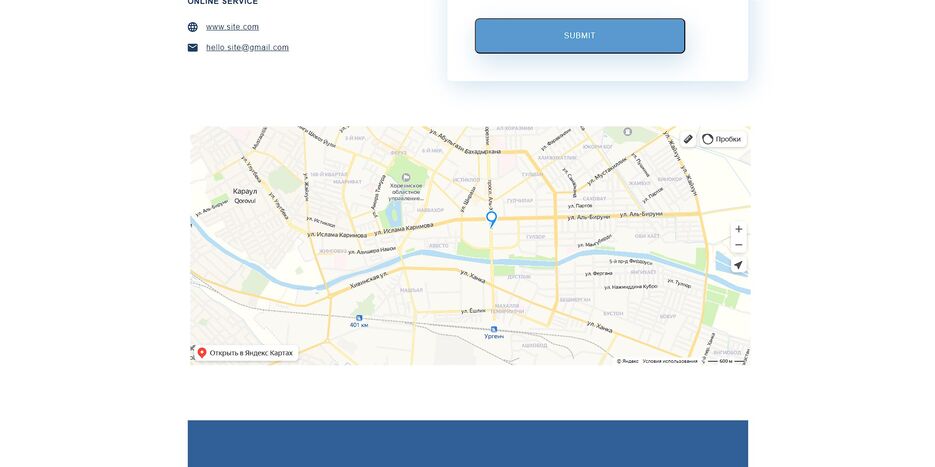Click the Караул Qorovul place label
This screenshot has width=935, height=467.
245,196
